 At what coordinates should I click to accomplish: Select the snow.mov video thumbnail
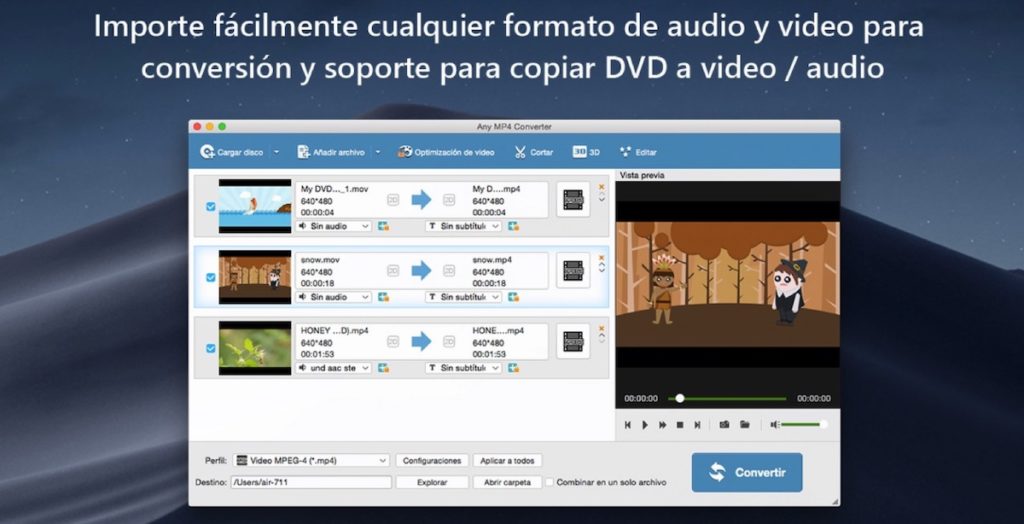[255, 277]
